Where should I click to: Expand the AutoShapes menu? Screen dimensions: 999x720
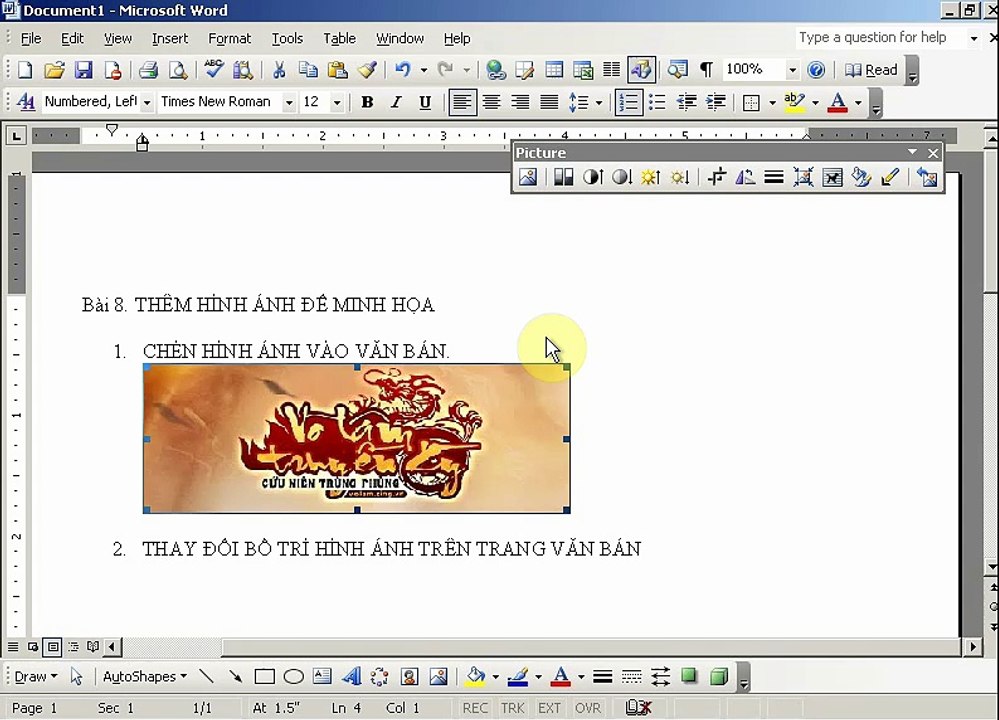(145, 676)
